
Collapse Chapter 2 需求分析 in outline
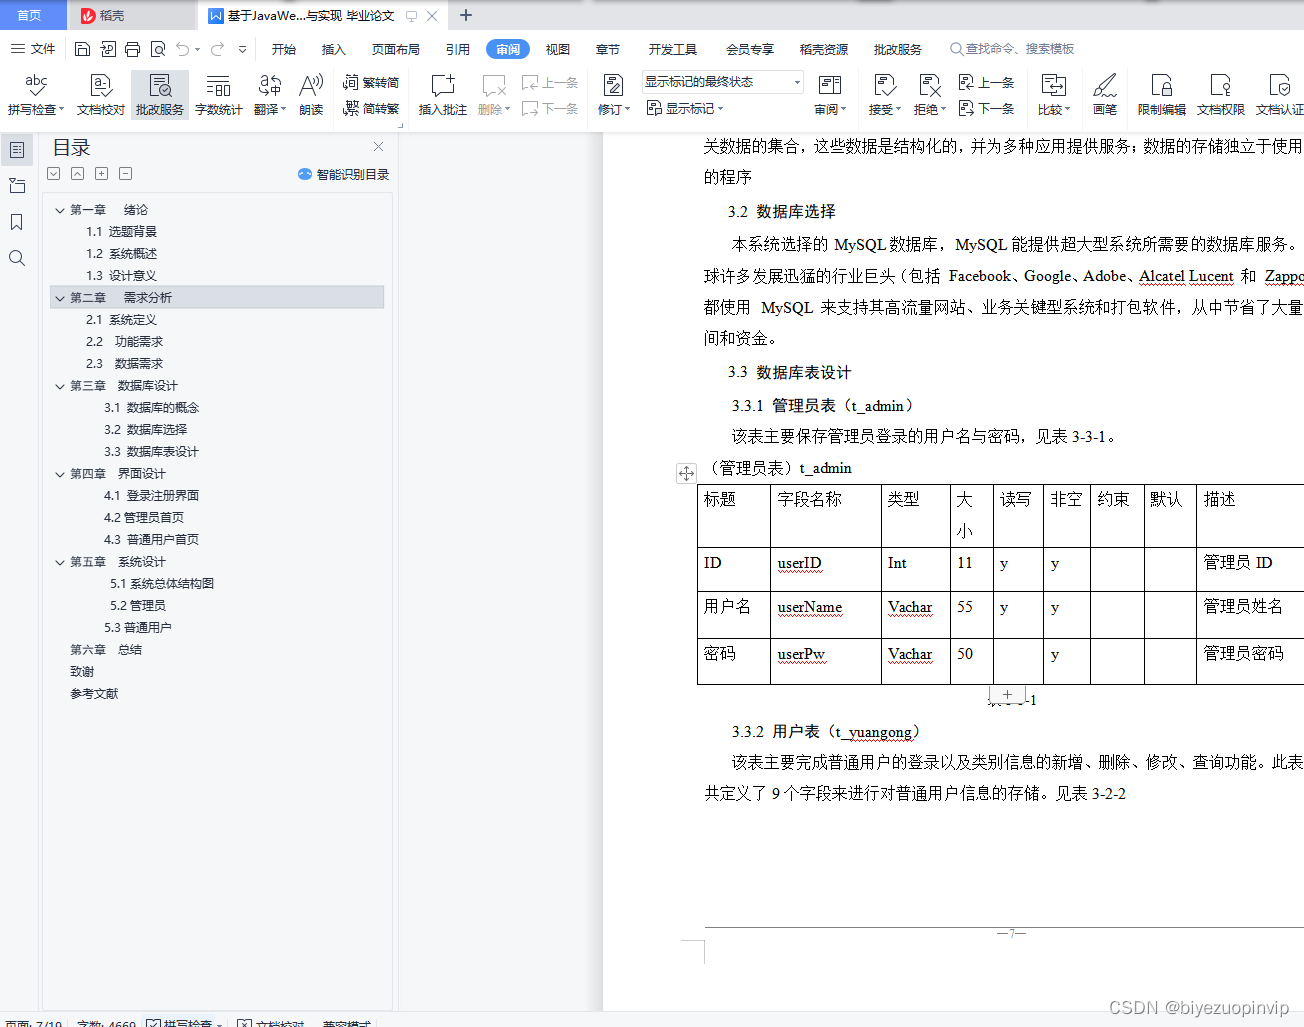[x=60, y=298]
